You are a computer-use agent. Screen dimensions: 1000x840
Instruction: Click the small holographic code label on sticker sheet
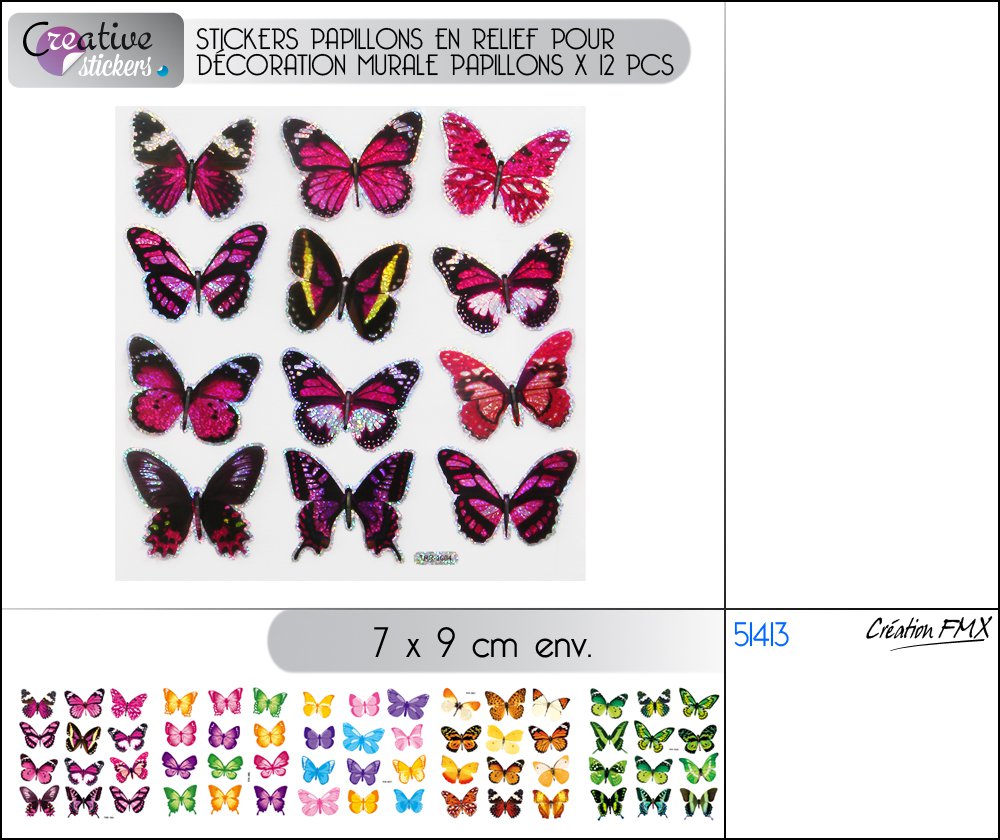click(436, 559)
